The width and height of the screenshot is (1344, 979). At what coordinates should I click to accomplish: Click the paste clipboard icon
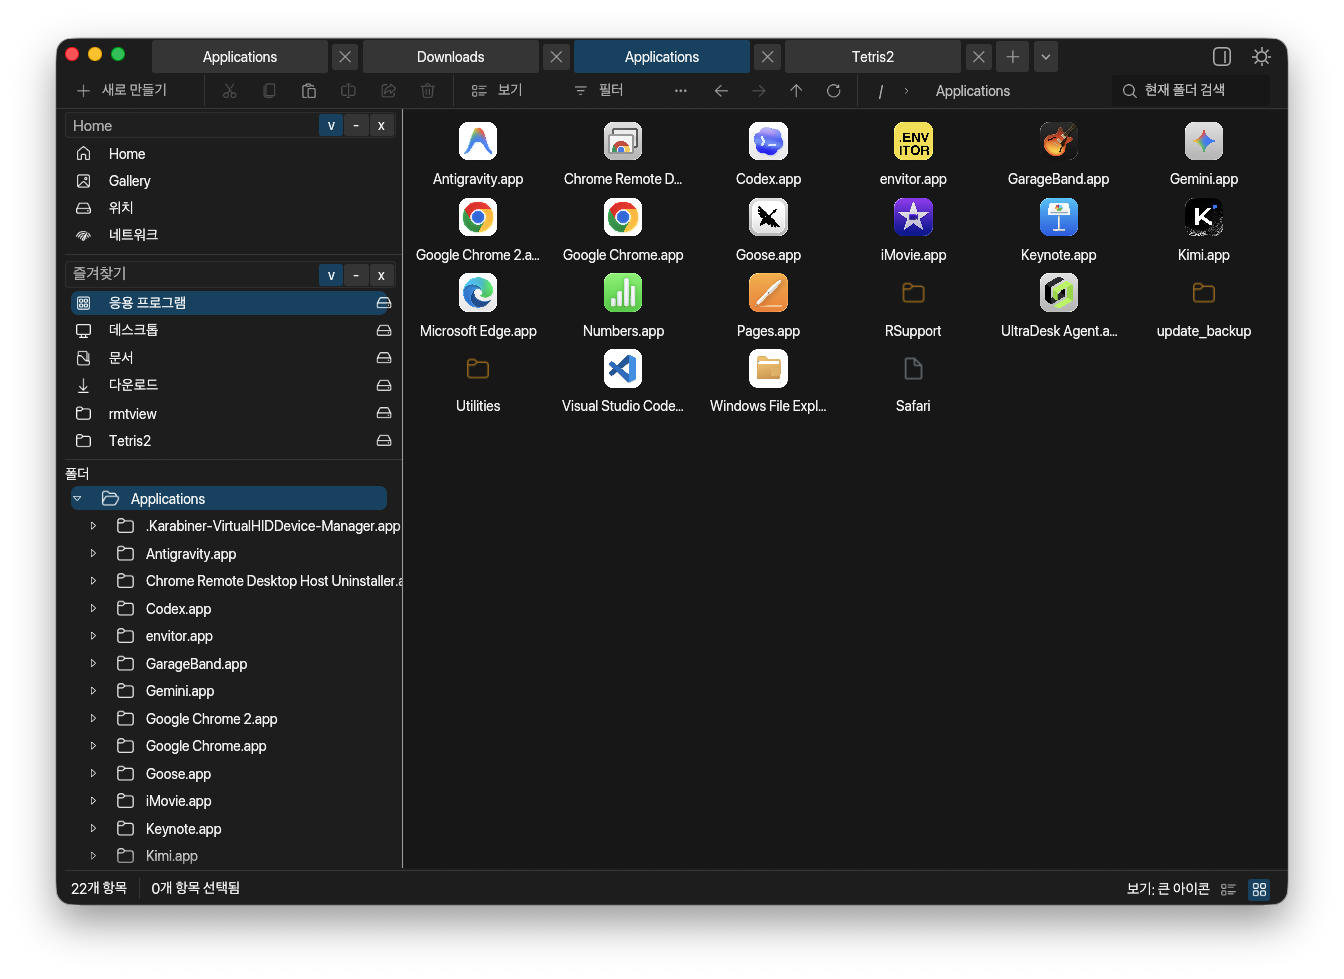(x=309, y=91)
